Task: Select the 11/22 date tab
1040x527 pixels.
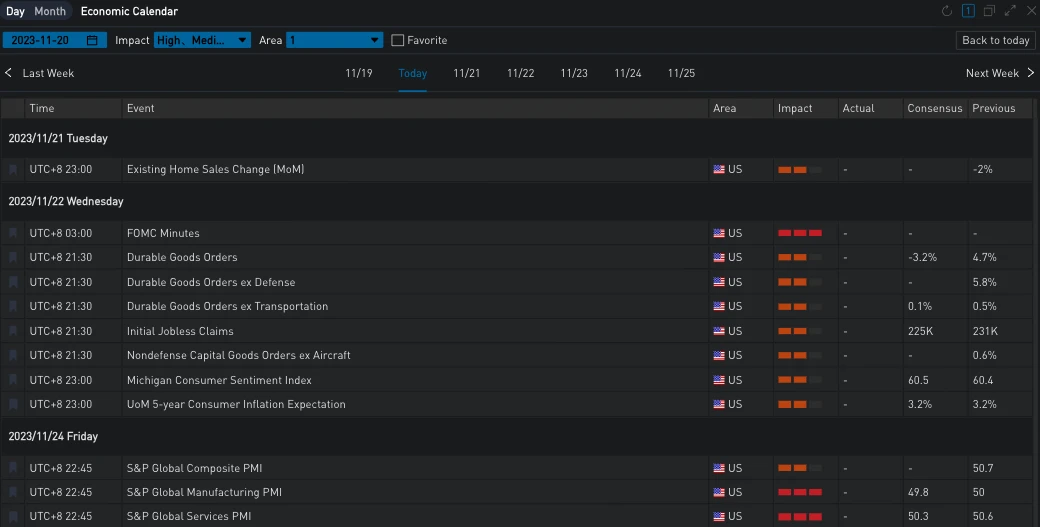Action: click(520, 73)
